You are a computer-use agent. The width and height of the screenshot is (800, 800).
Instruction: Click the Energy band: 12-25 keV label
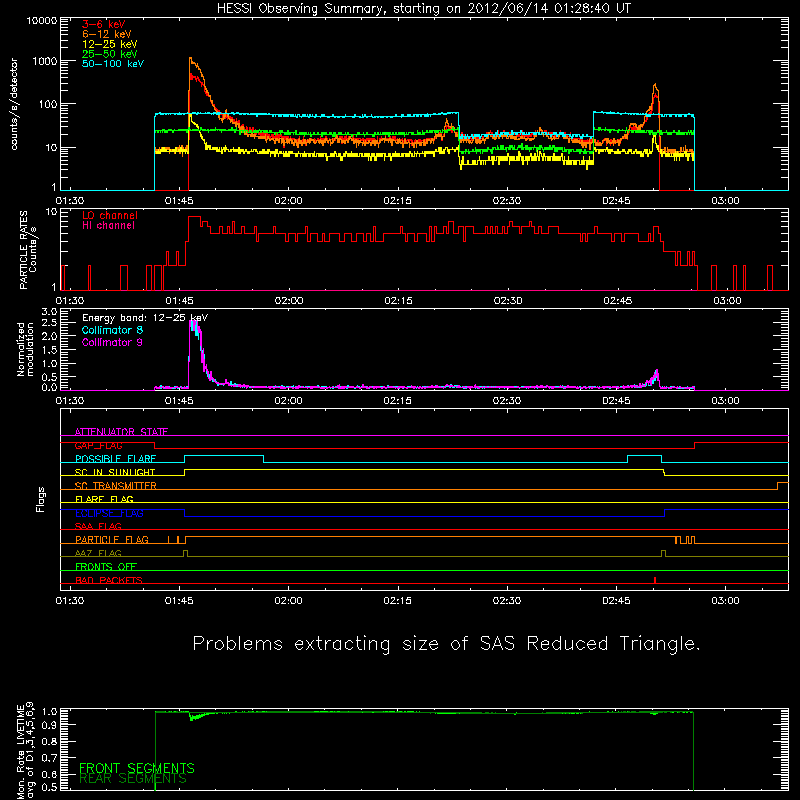coord(145,318)
